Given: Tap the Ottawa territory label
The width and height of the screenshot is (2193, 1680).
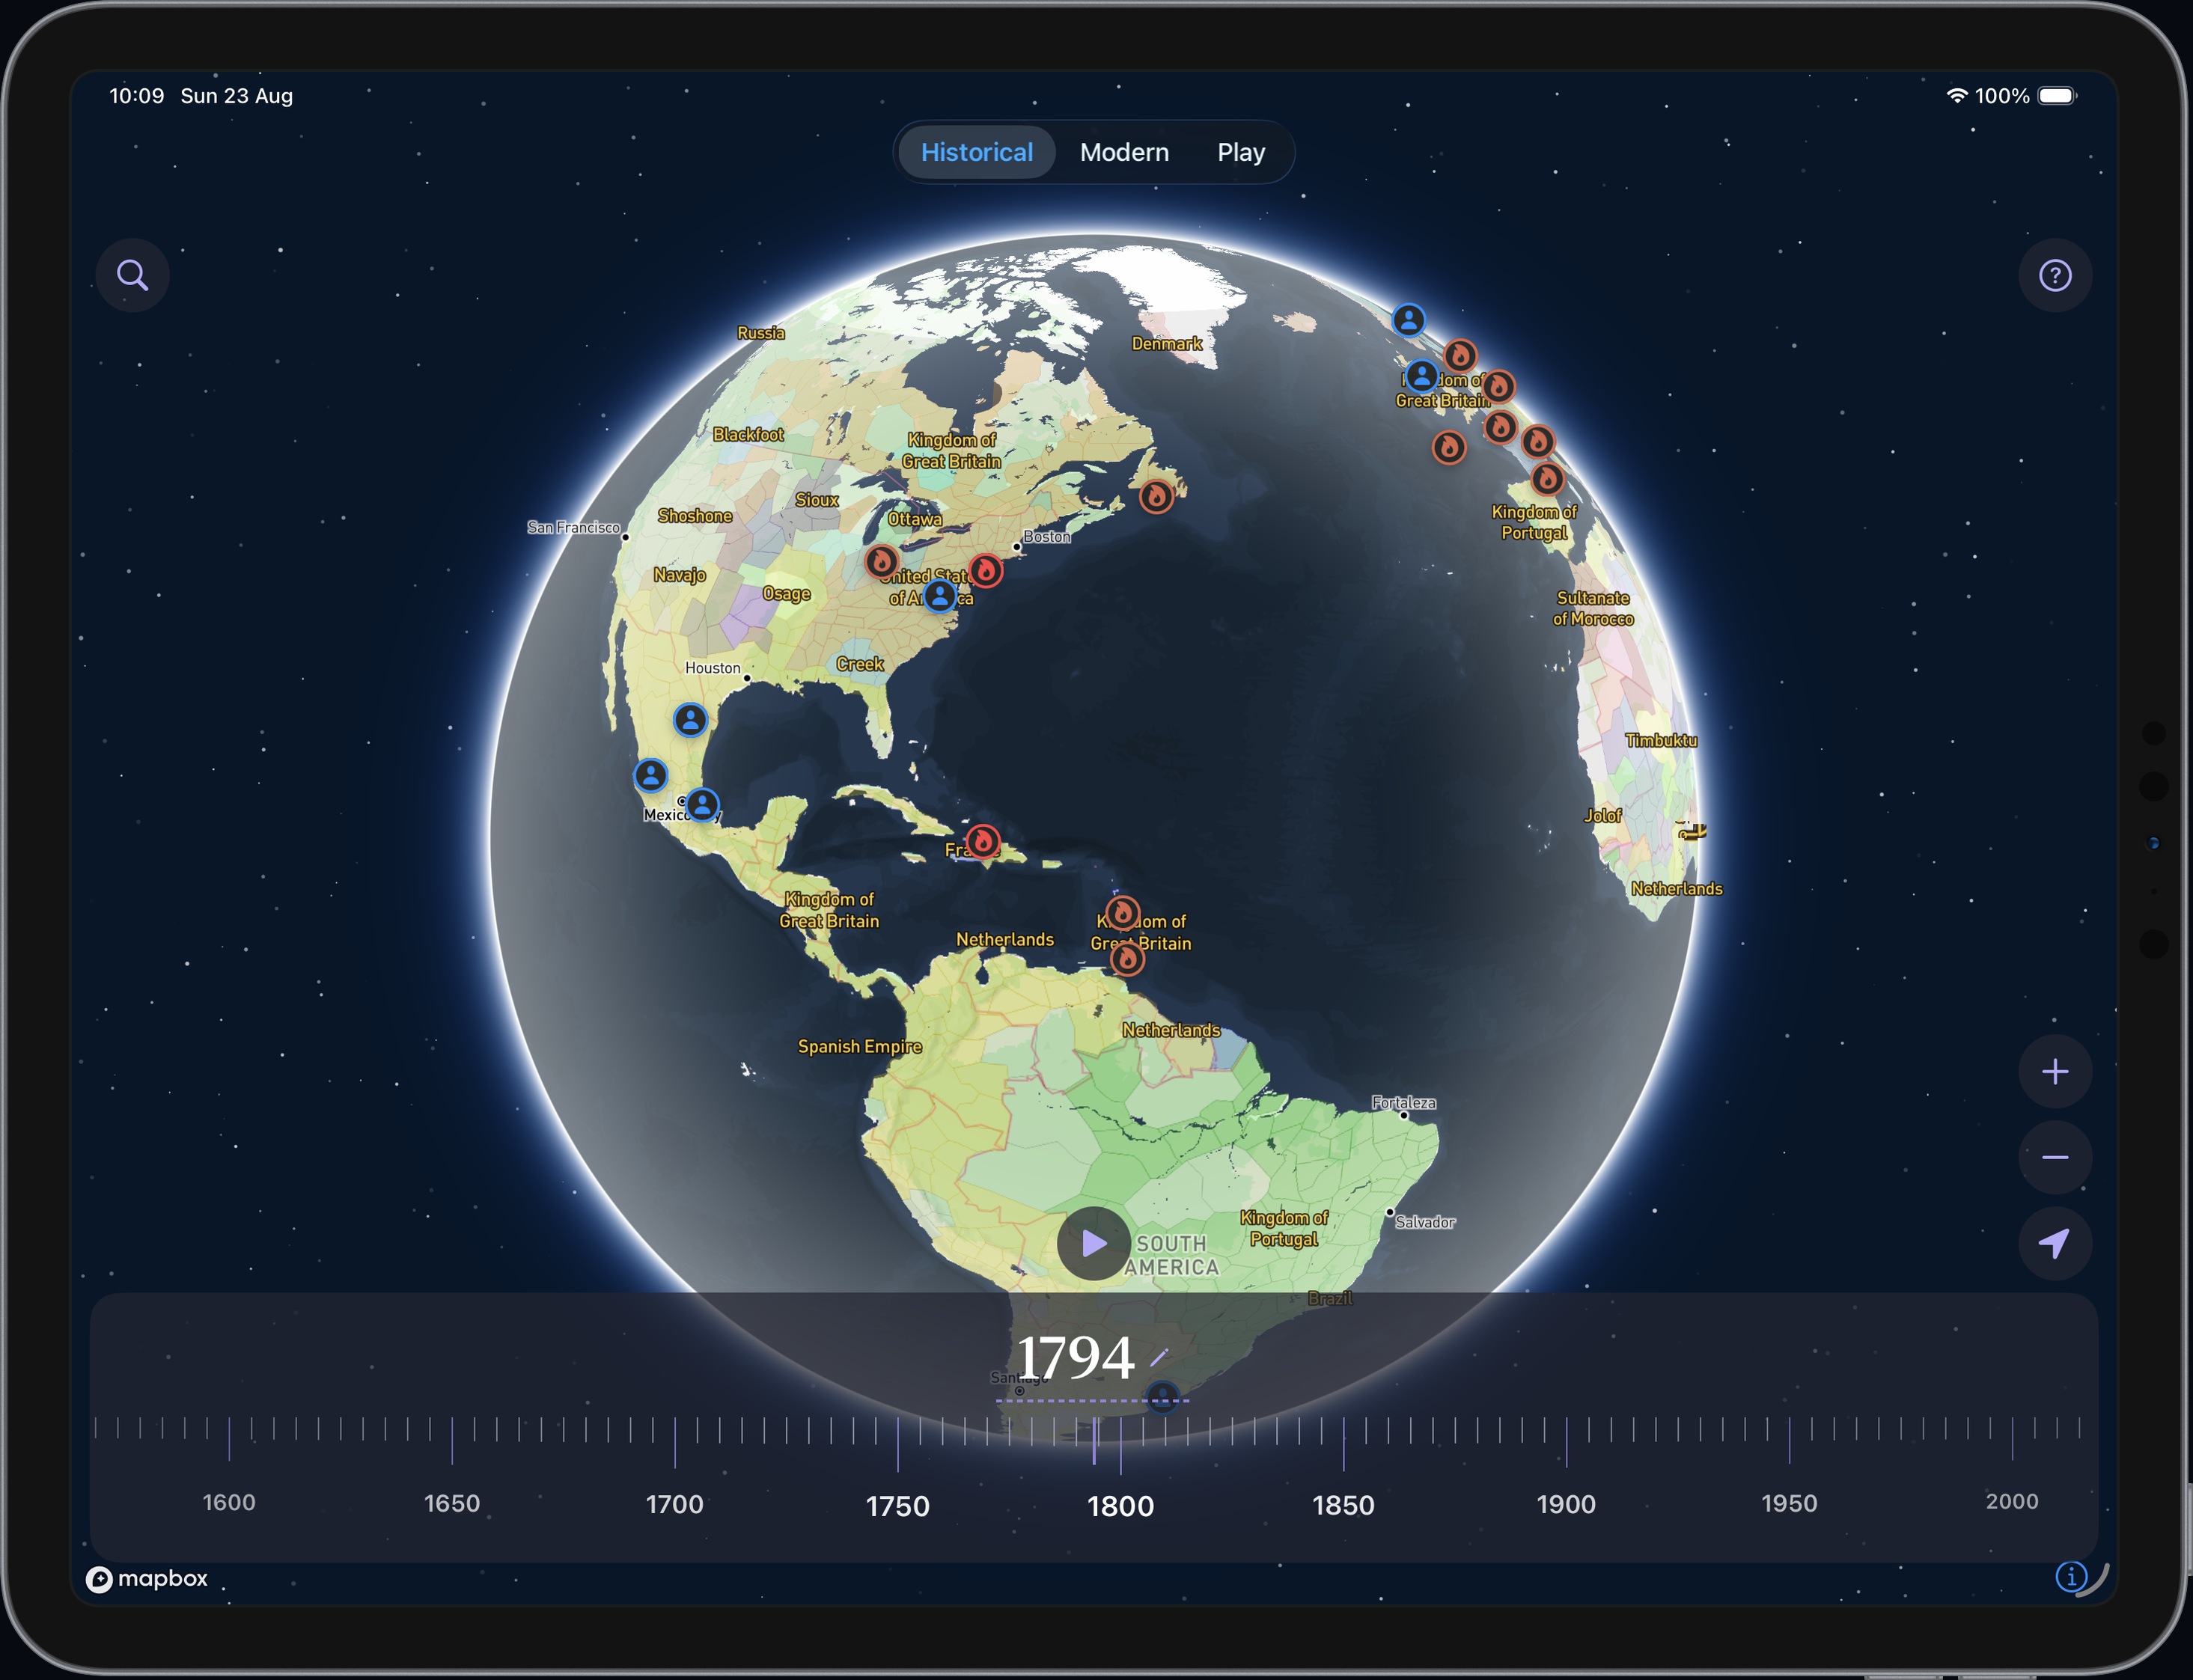Looking at the screenshot, I should [915, 519].
